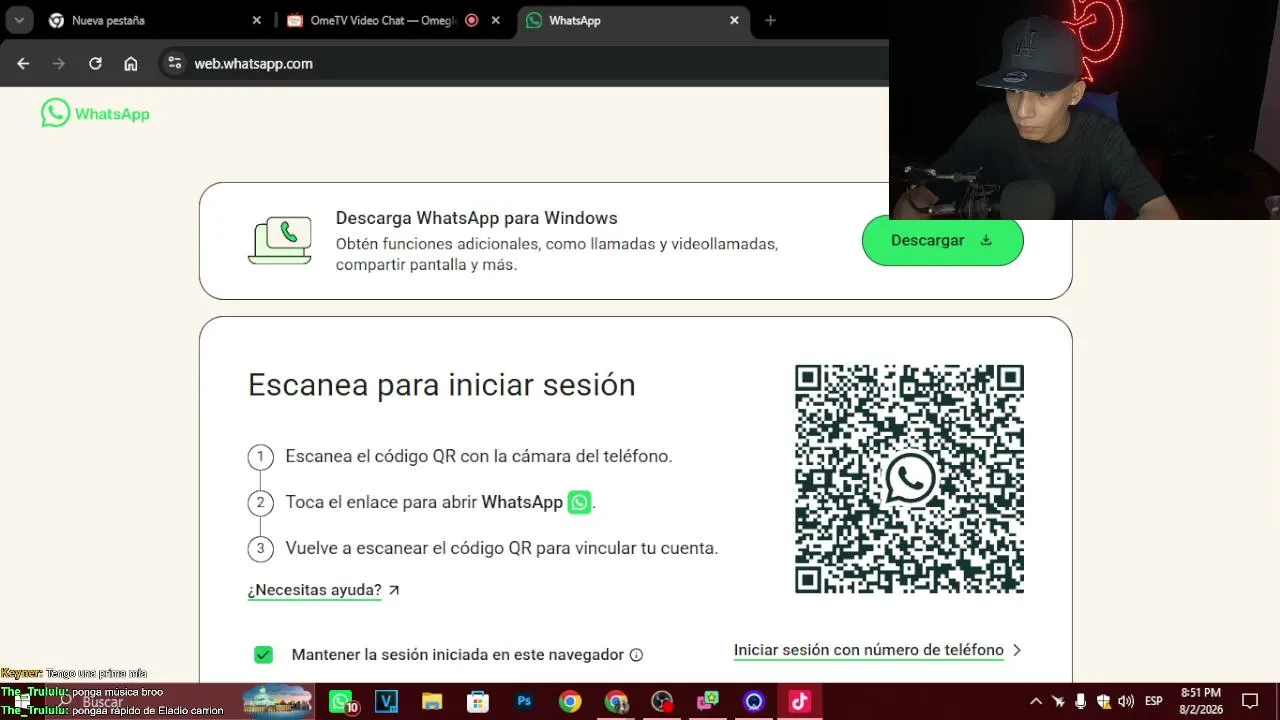Close the OmeTV Video Chat tab
This screenshot has height=720, width=1280.
tap(495, 20)
